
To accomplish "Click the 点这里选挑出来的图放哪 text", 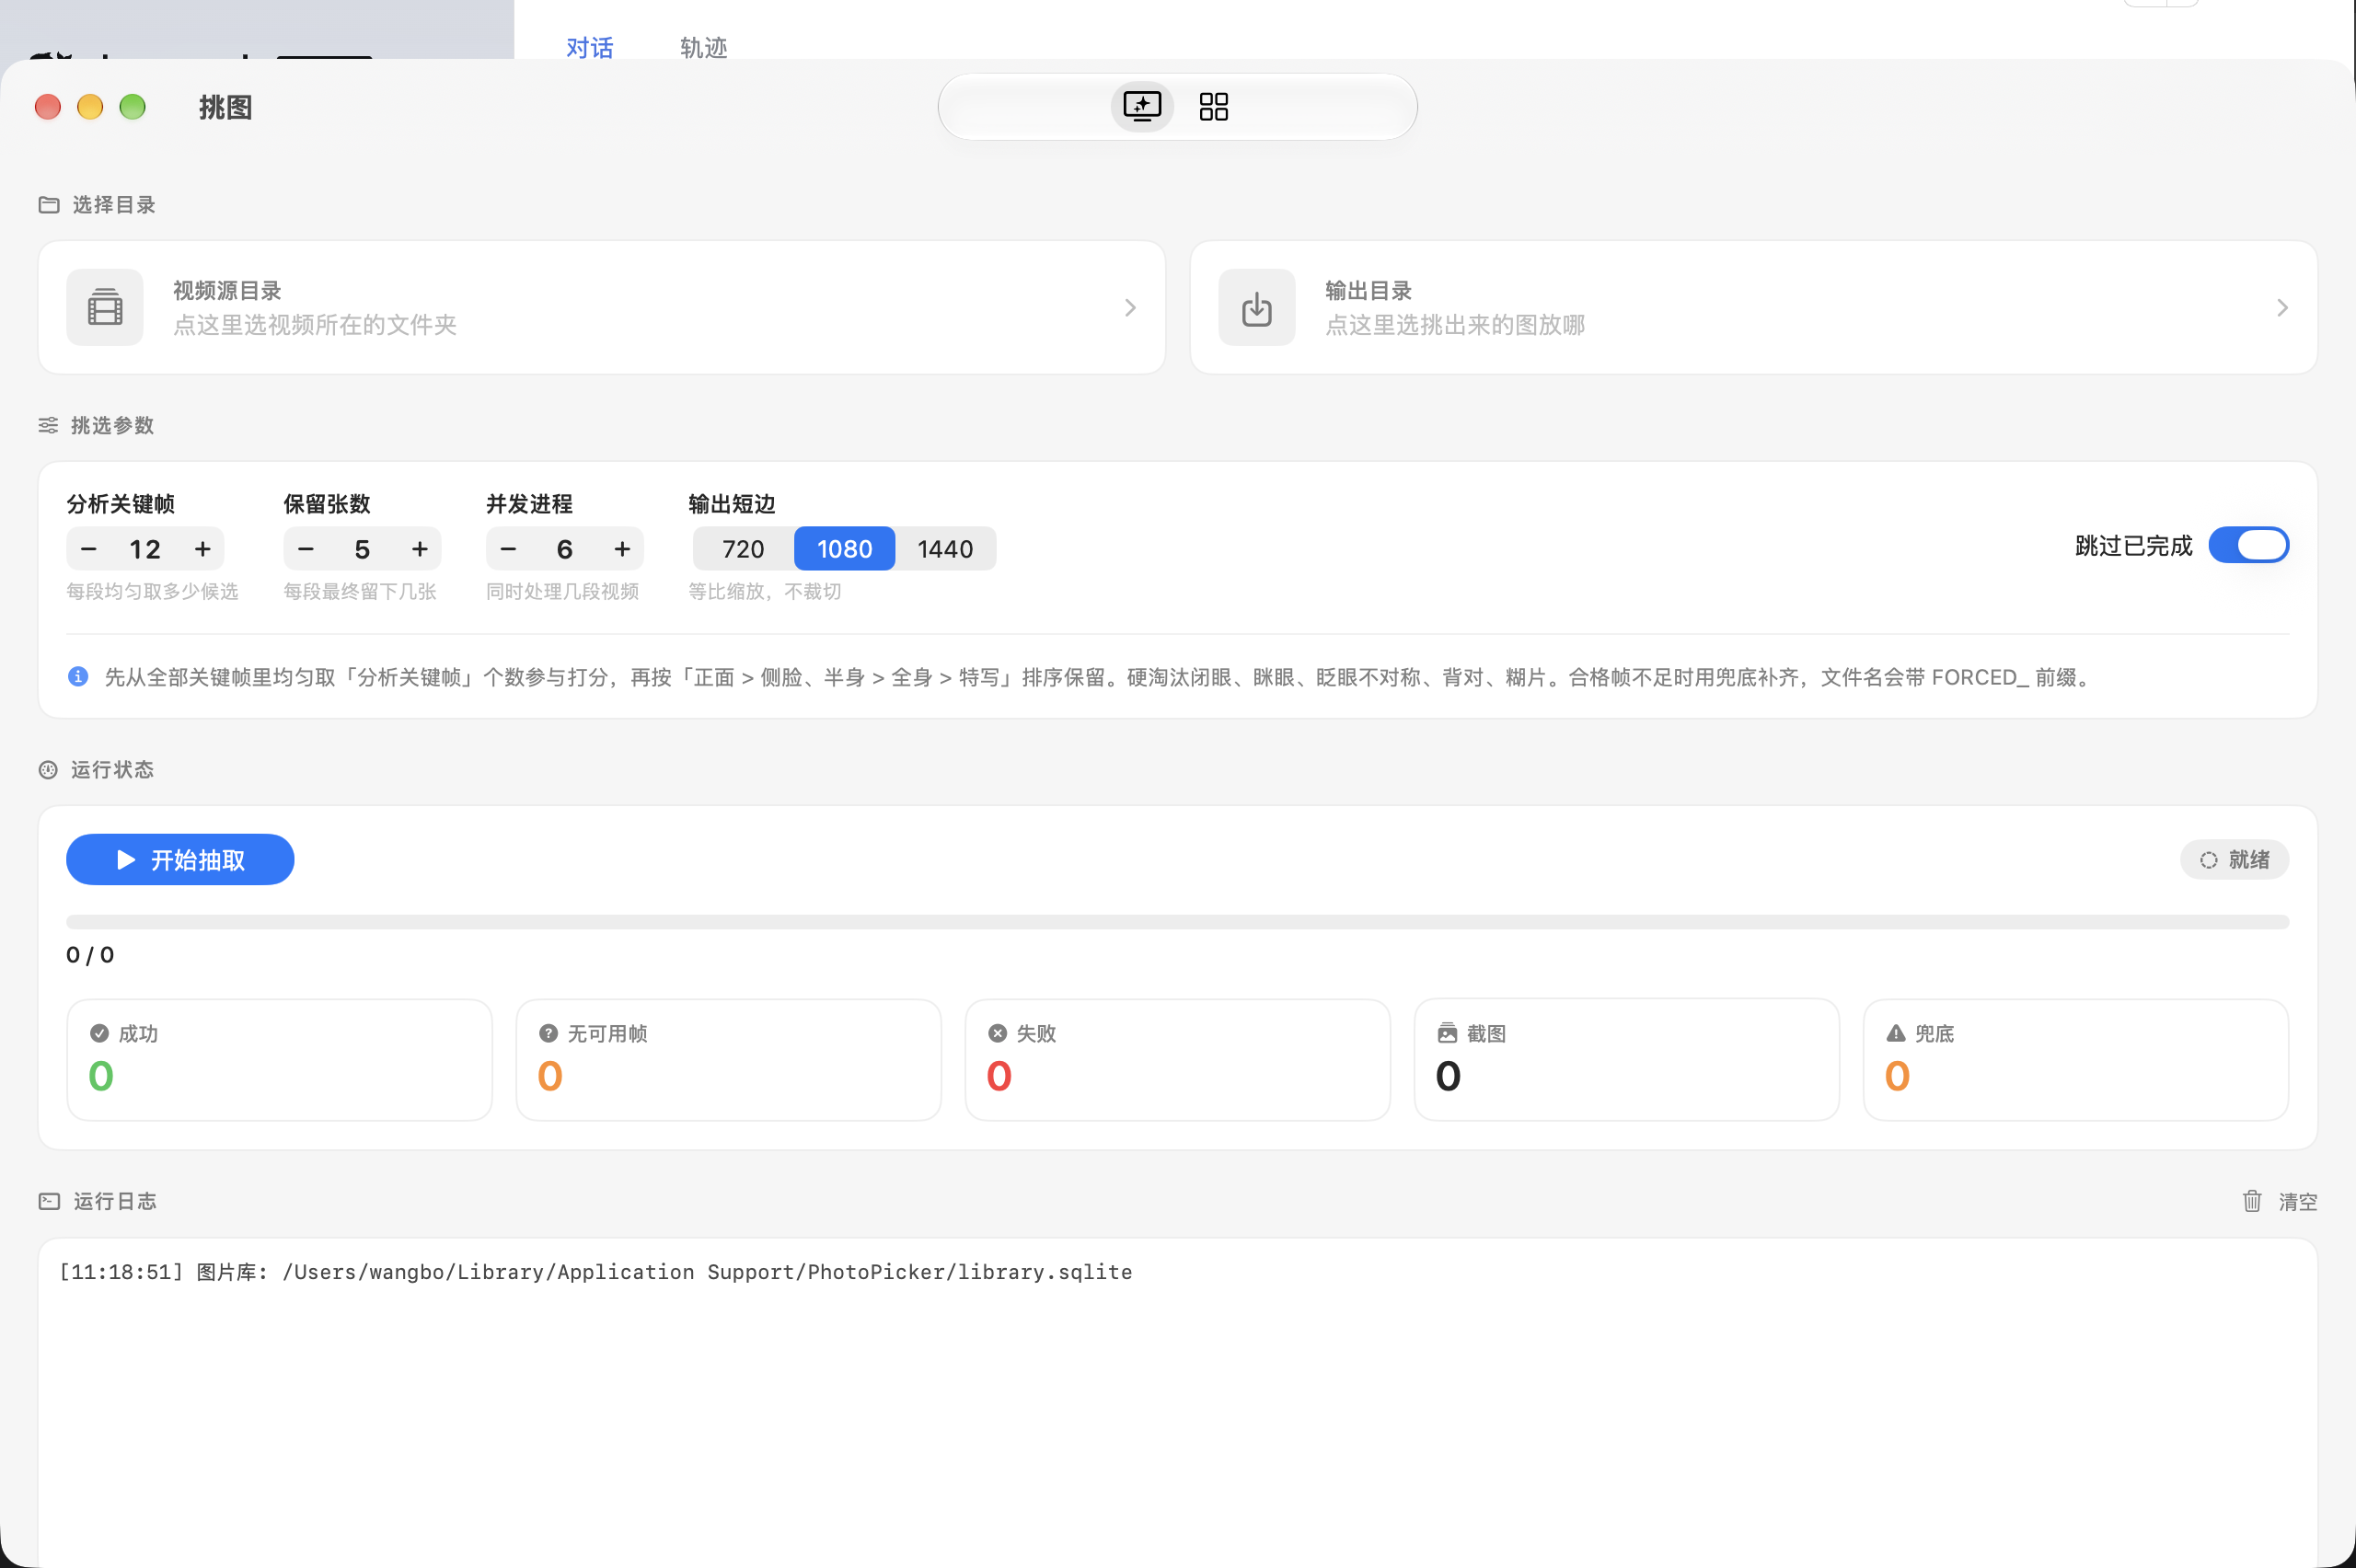I will [1455, 324].
